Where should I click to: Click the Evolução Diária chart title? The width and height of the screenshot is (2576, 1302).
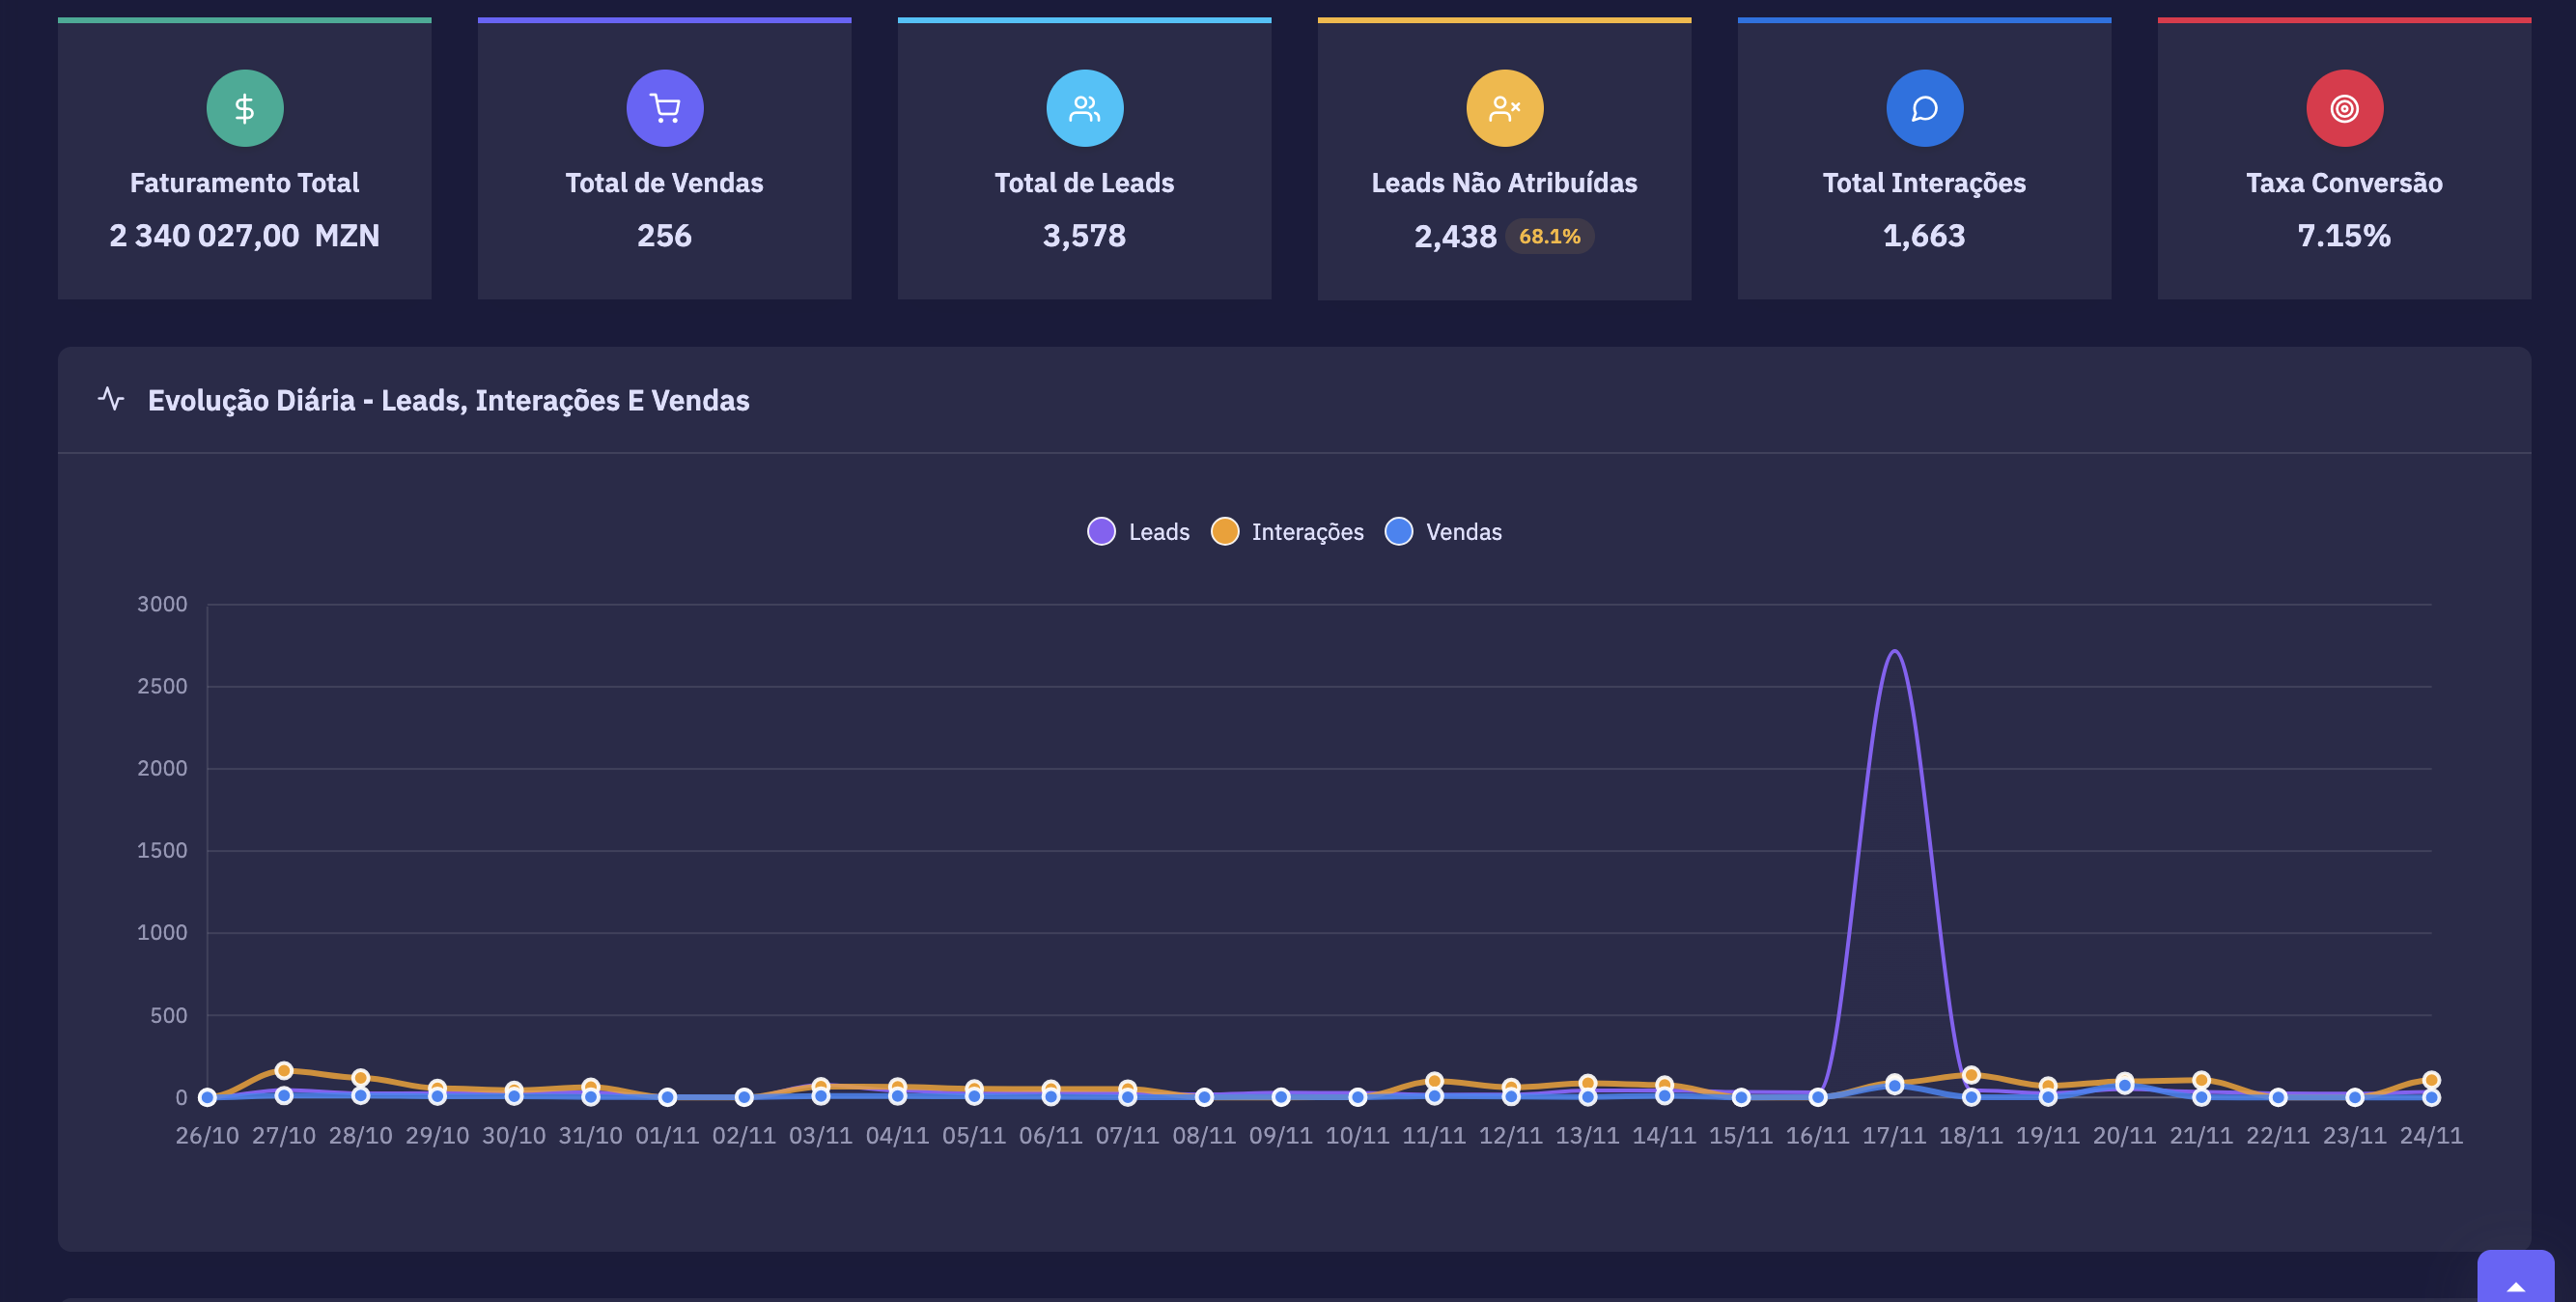click(449, 400)
